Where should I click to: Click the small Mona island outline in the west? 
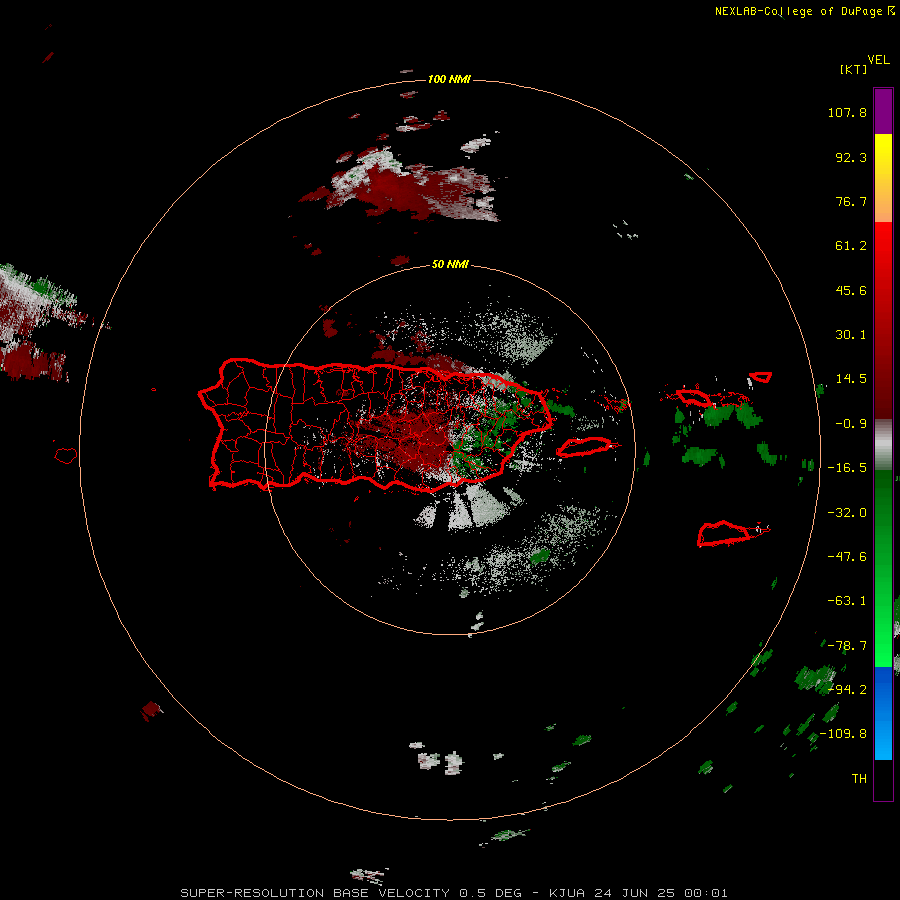66,455
